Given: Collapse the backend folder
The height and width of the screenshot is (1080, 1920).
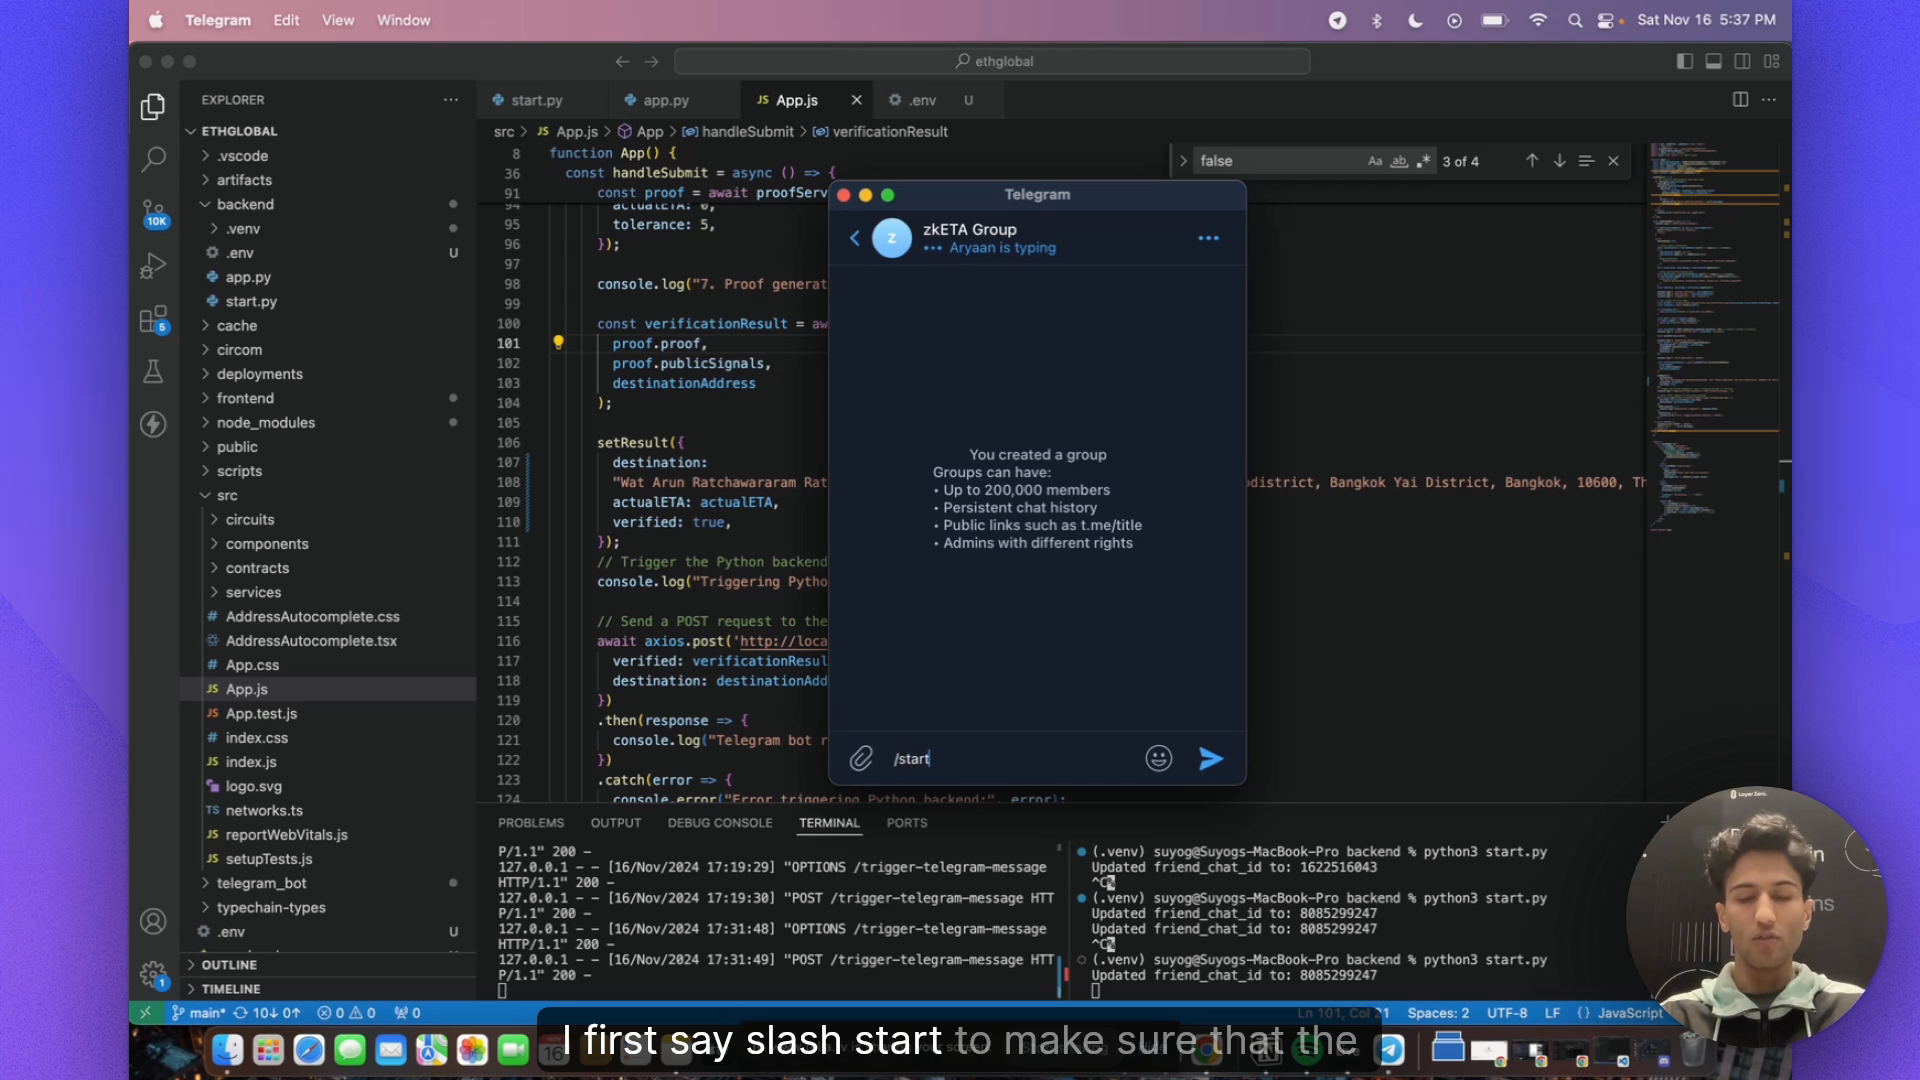Looking at the screenshot, I should [x=245, y=204].
